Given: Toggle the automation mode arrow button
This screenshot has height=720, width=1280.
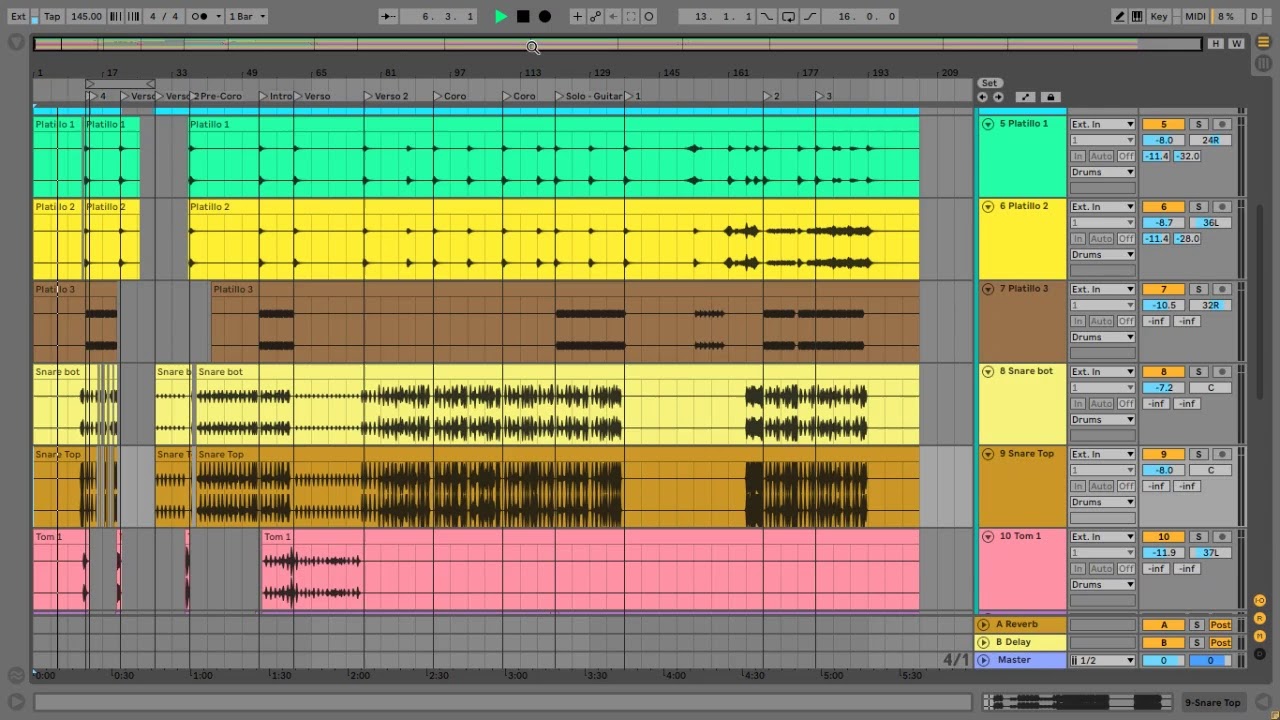Looking at the screenshot, I should click(1025, 97).
